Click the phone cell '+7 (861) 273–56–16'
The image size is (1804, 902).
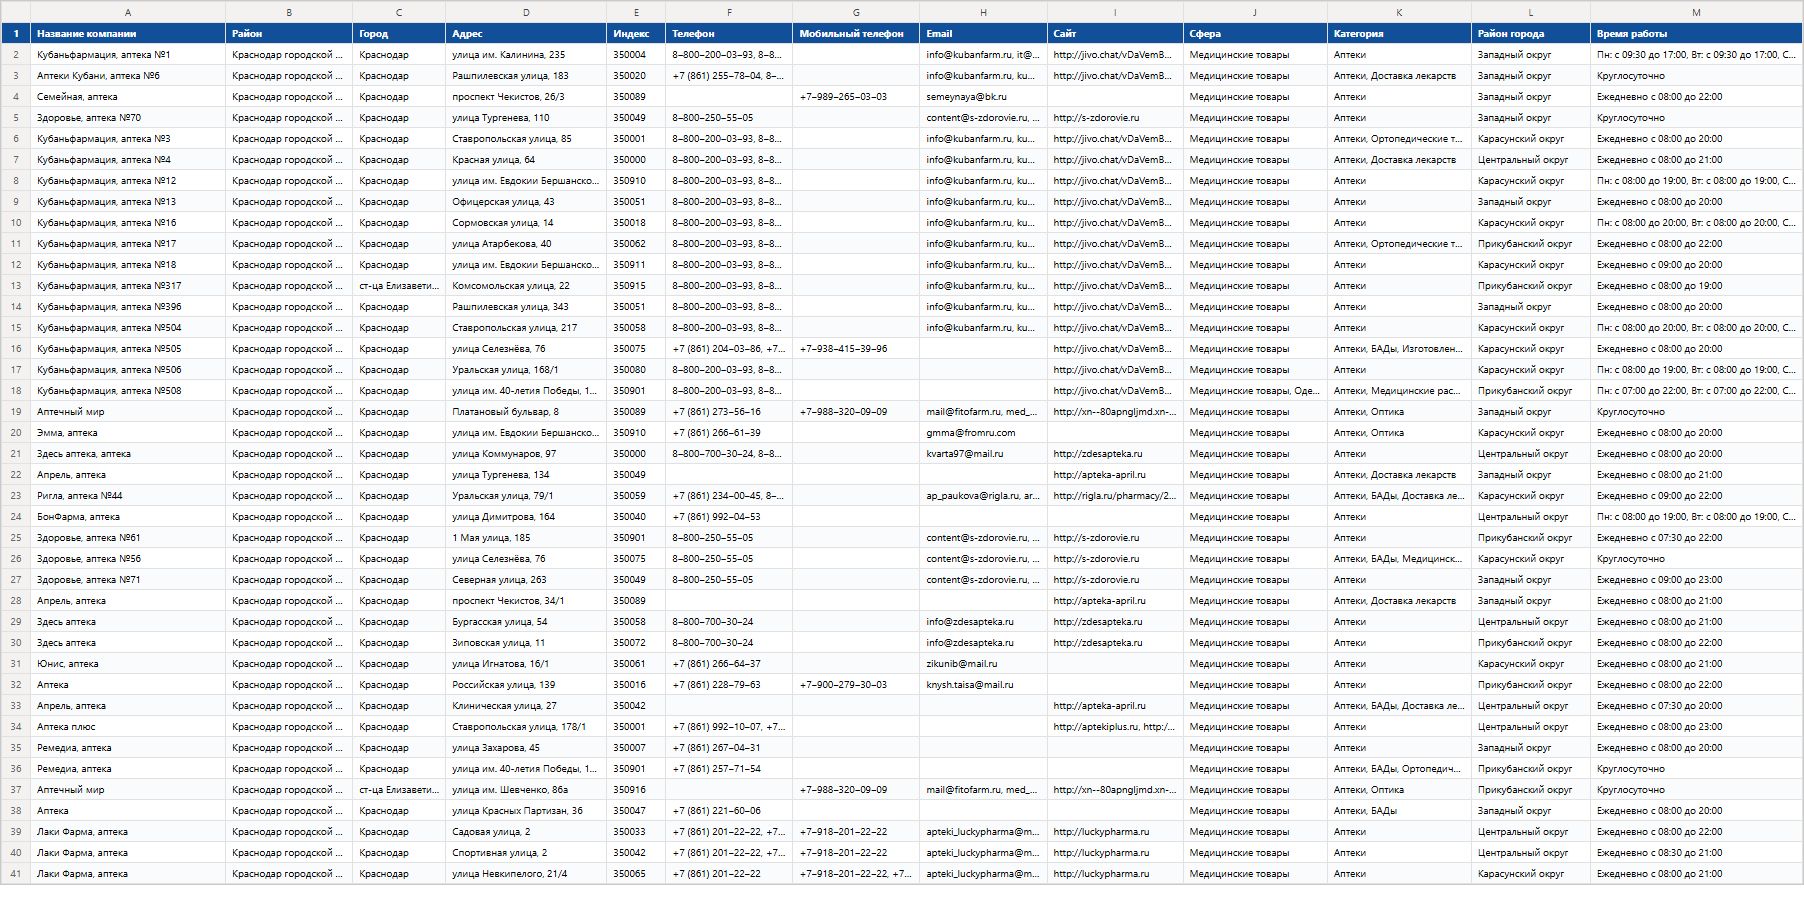729,412
